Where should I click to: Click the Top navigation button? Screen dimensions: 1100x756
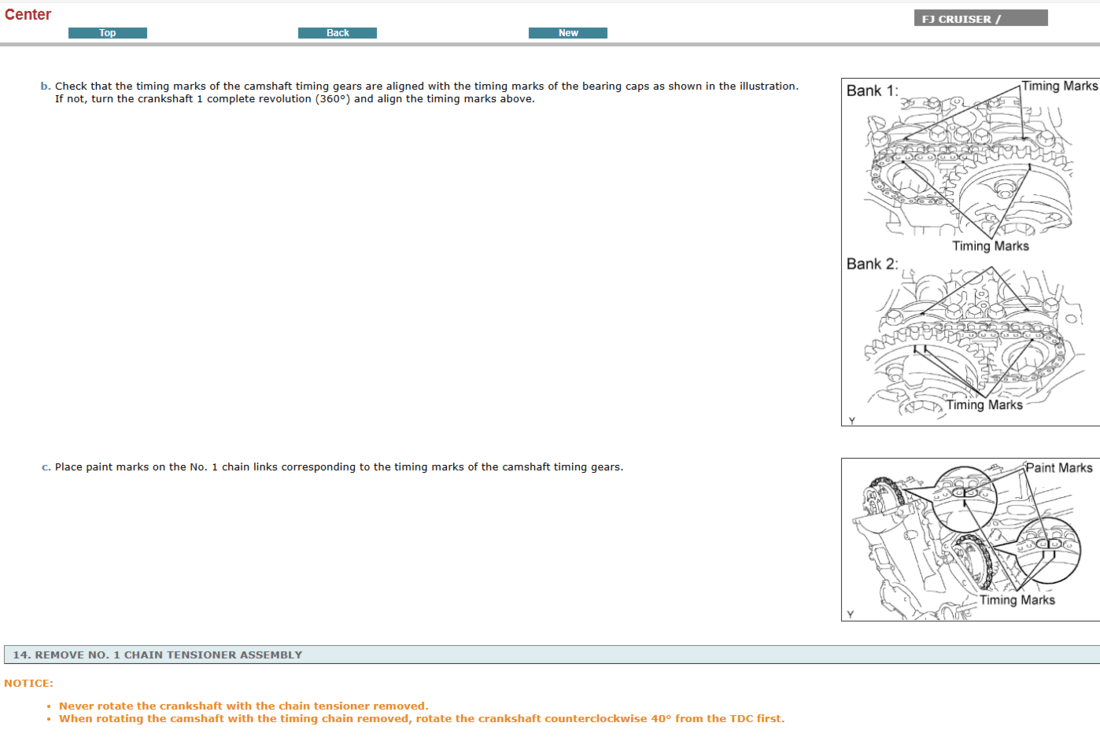pos(107,33)
